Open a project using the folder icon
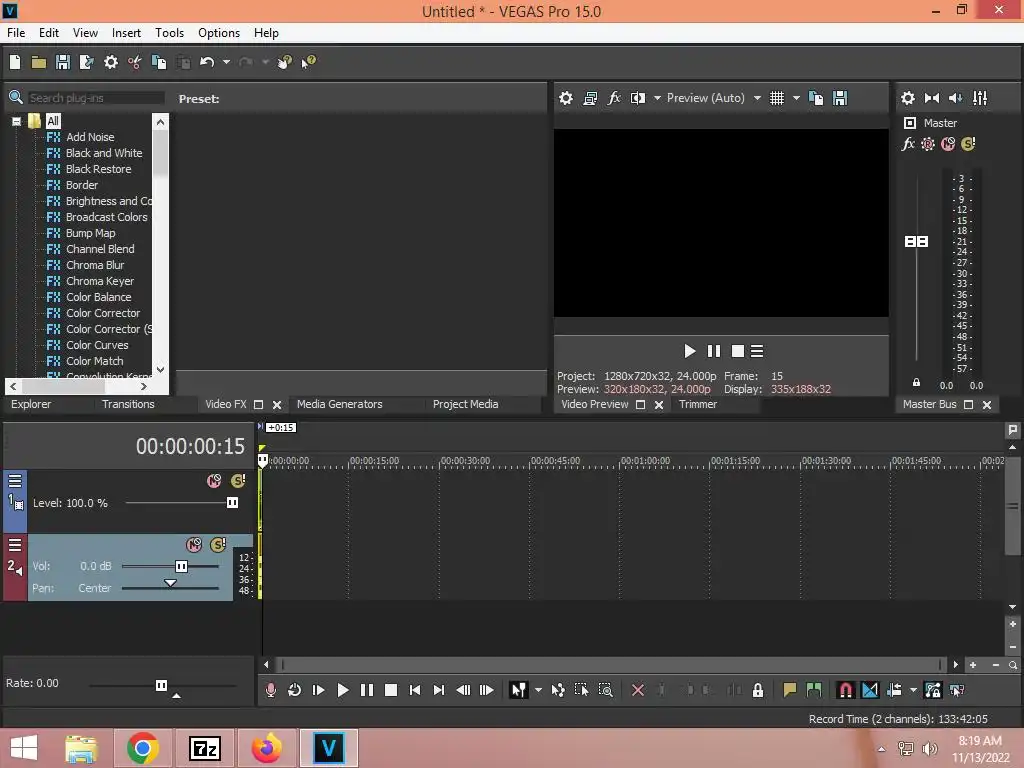1024x768 pixels. 39,62
